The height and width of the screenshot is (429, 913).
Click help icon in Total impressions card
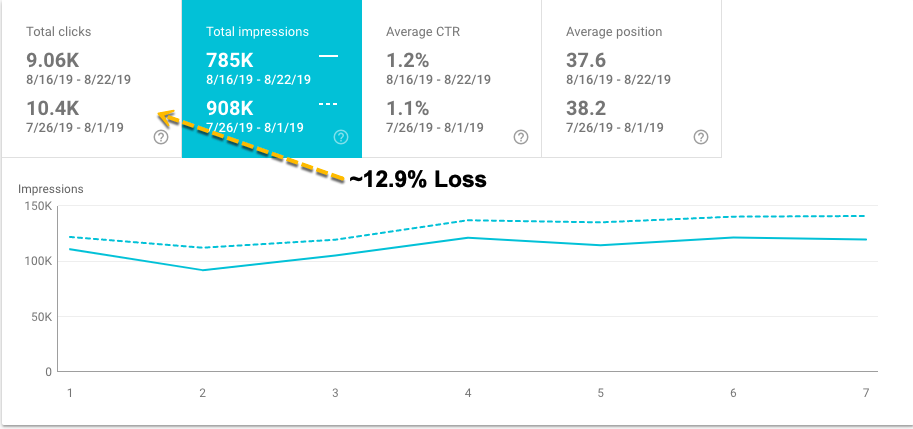(x=341, y=137)
